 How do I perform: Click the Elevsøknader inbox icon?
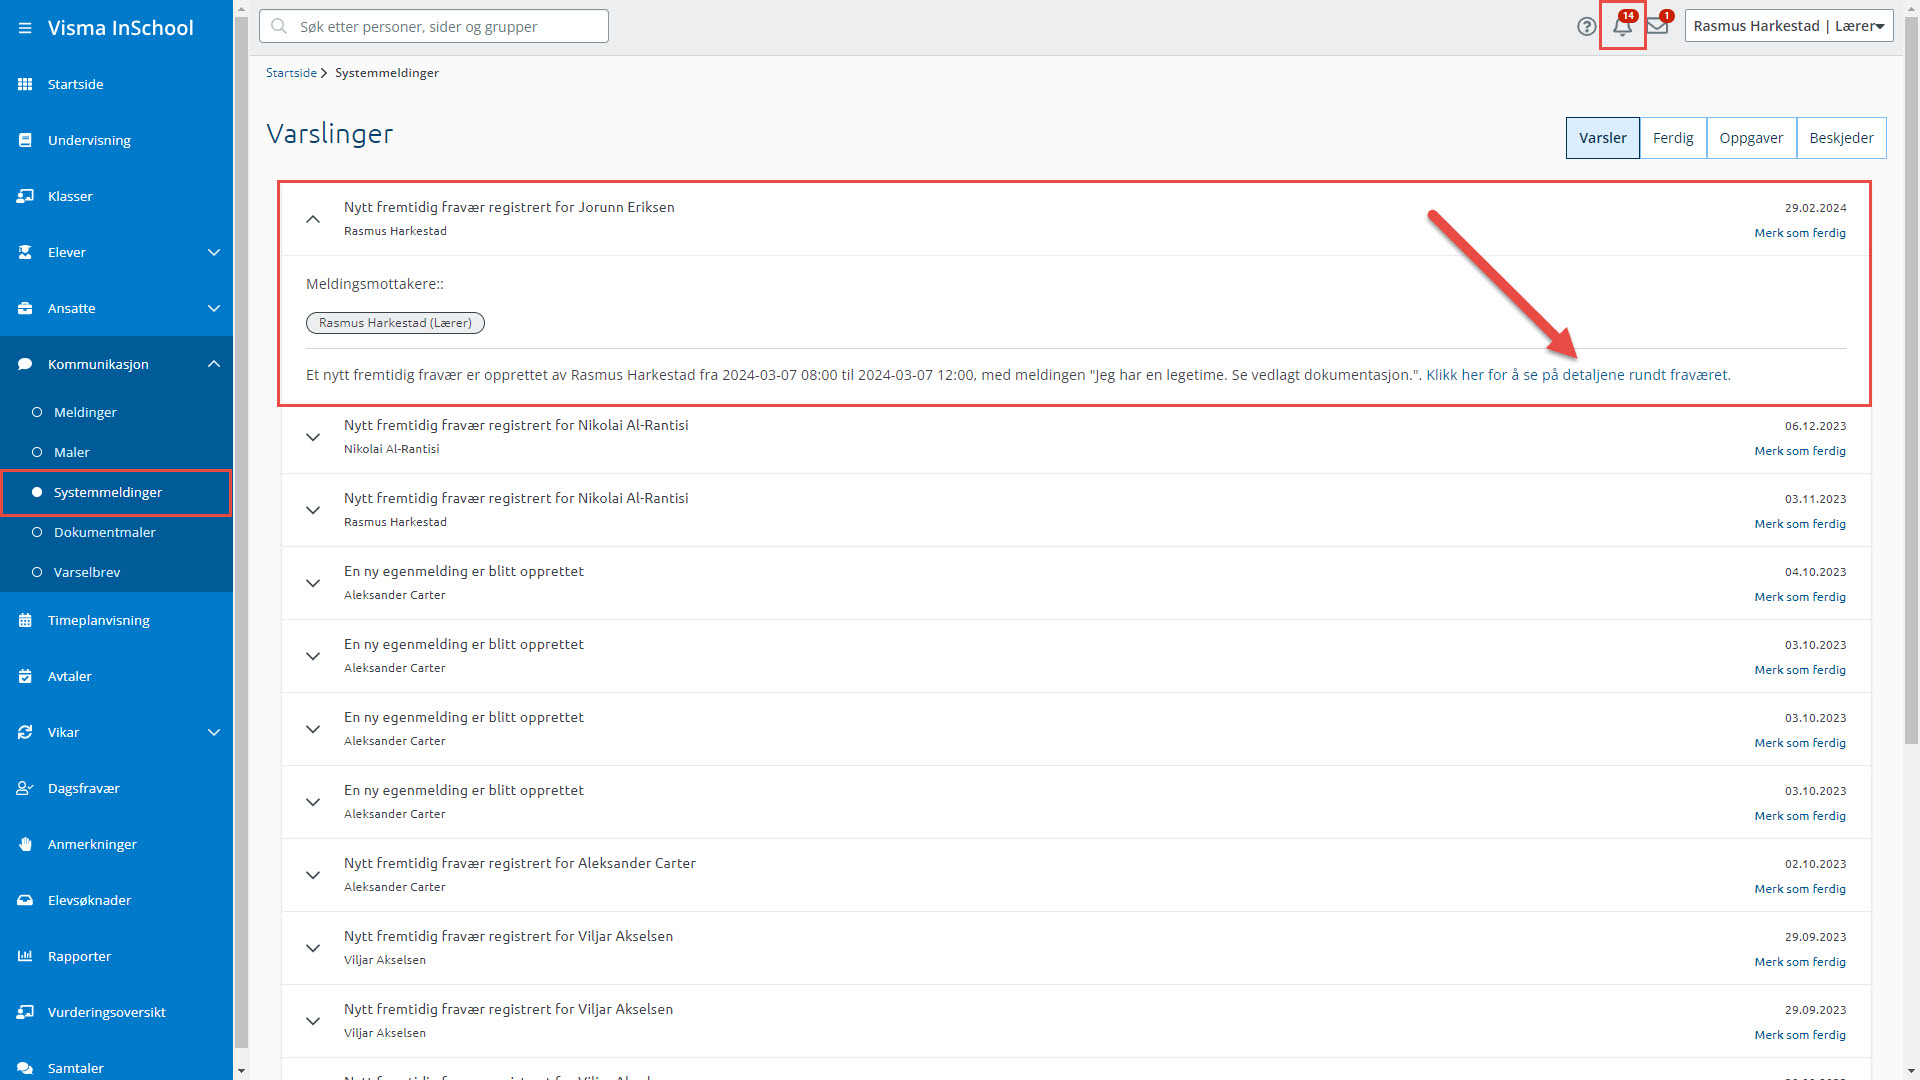pos(25,900)
